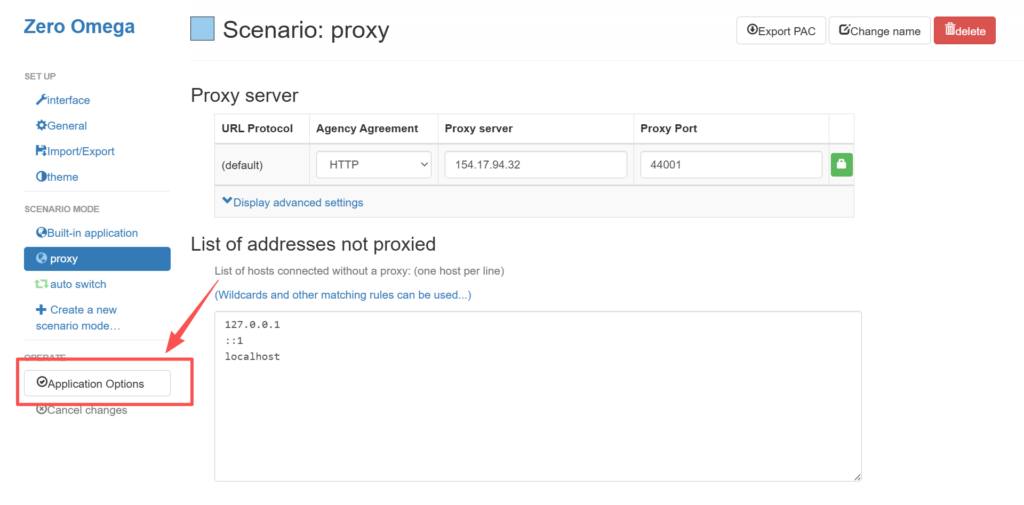Open General settings in sidebar

tap(62, 126)
